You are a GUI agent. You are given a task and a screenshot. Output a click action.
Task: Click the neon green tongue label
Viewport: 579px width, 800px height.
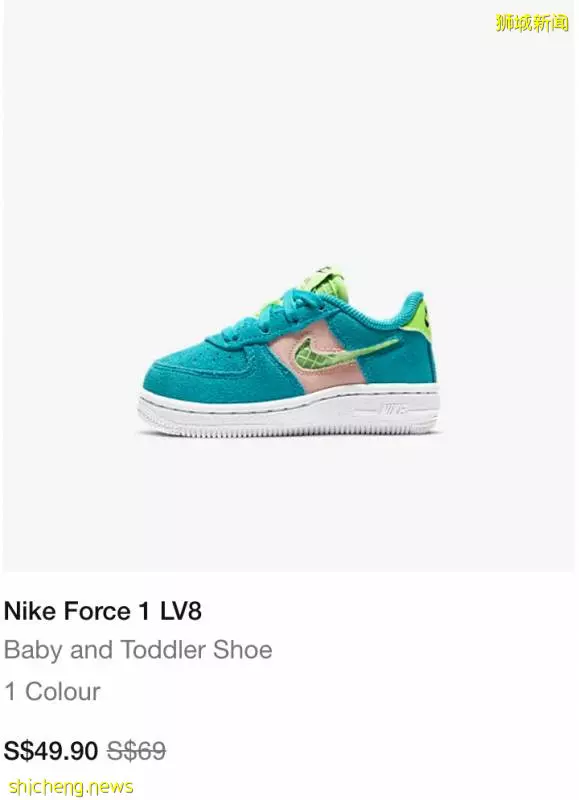[x=324, y=280]
